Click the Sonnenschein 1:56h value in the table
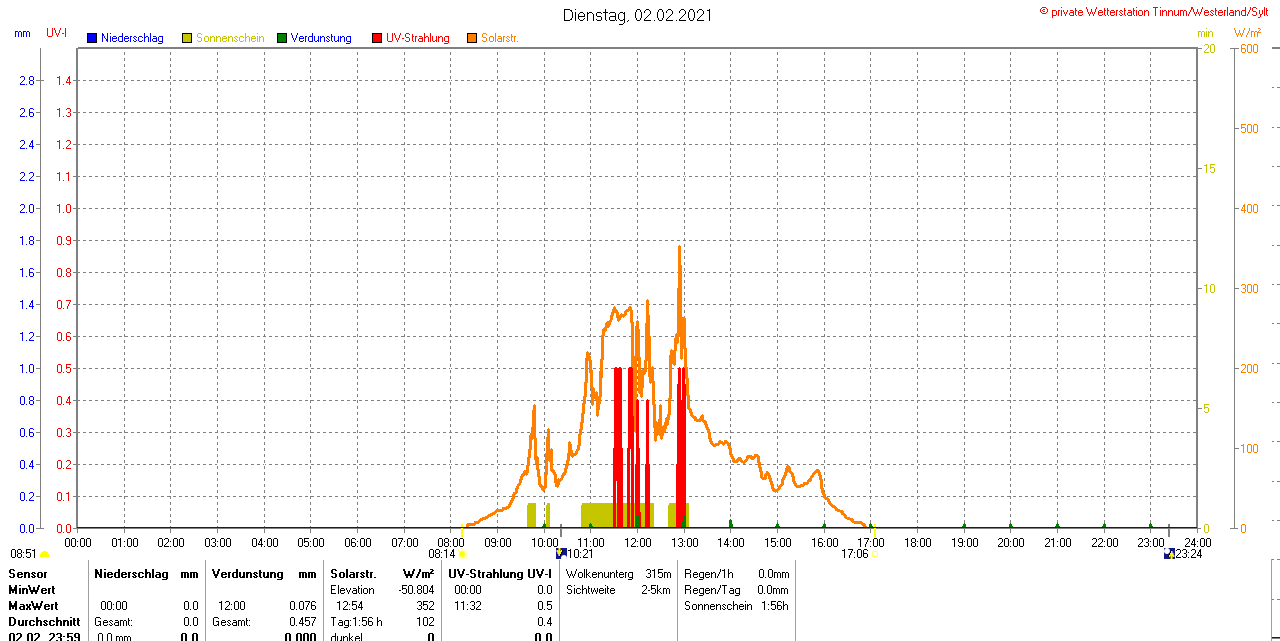 pos(736,606)
